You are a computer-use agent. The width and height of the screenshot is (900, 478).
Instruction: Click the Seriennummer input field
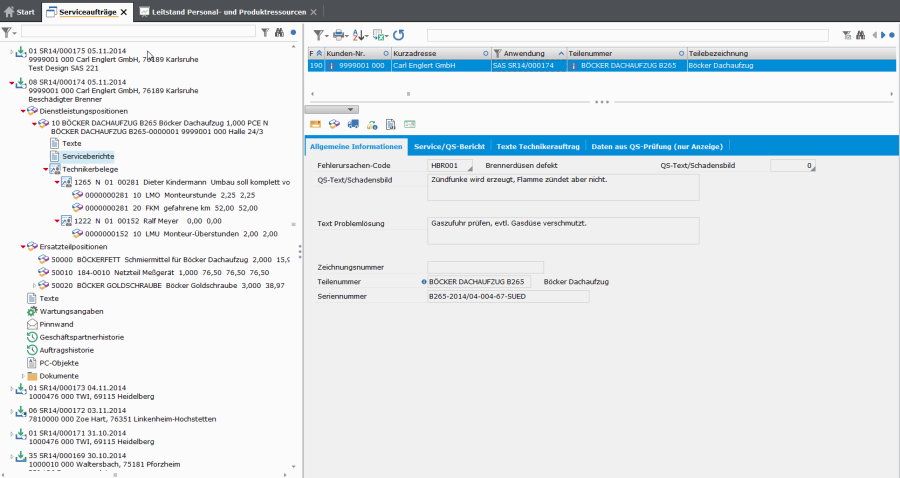pos(508,297)
